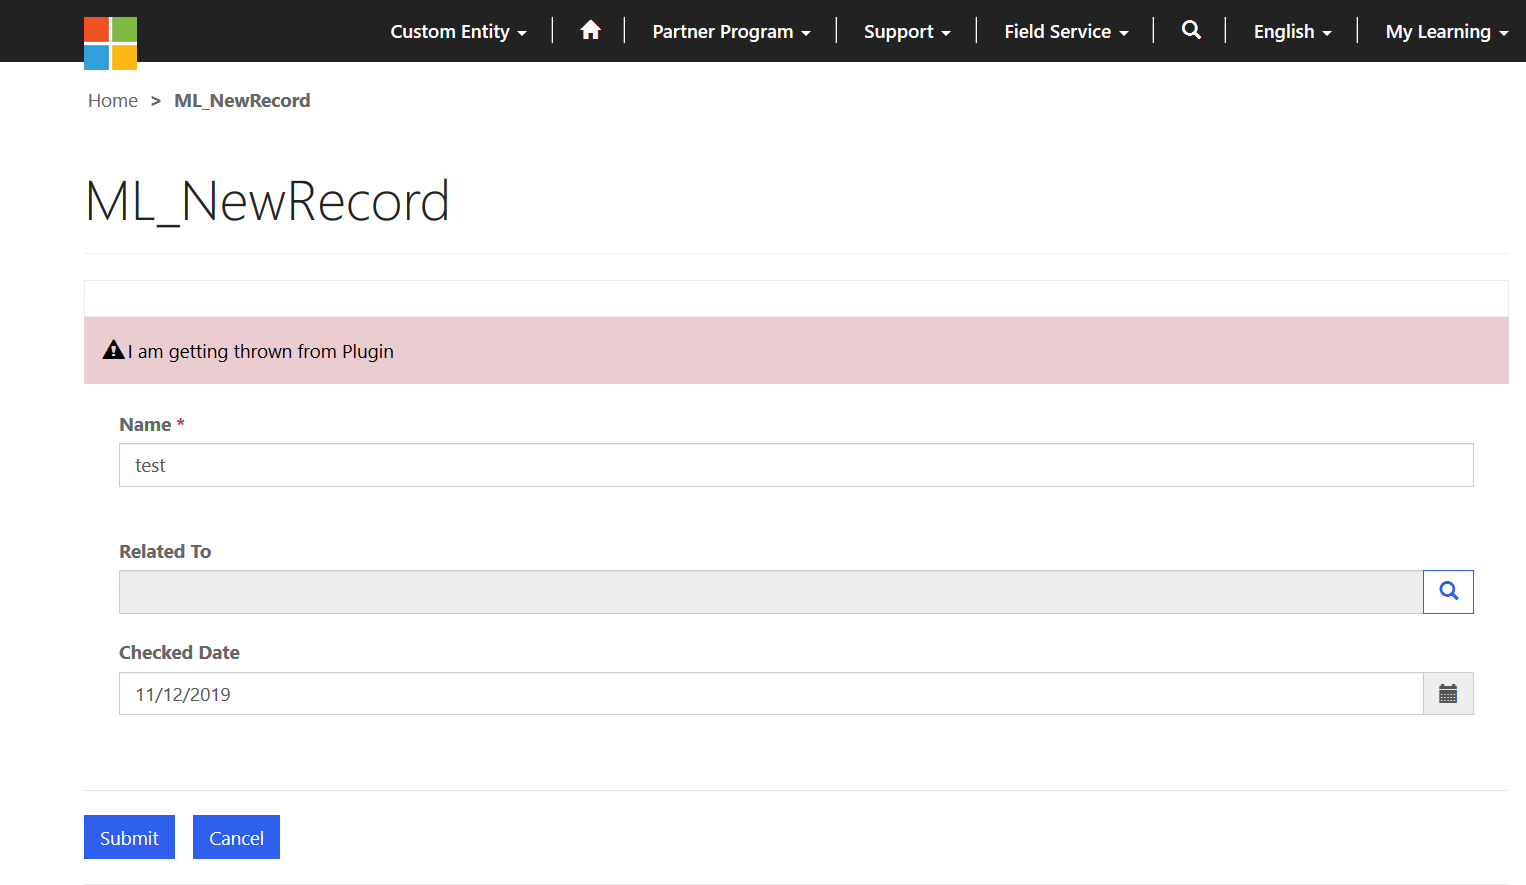Viewport: 1526px width, 885px height.
Task: Click the ML_NewRecord page heading
Action: [267, 201]
